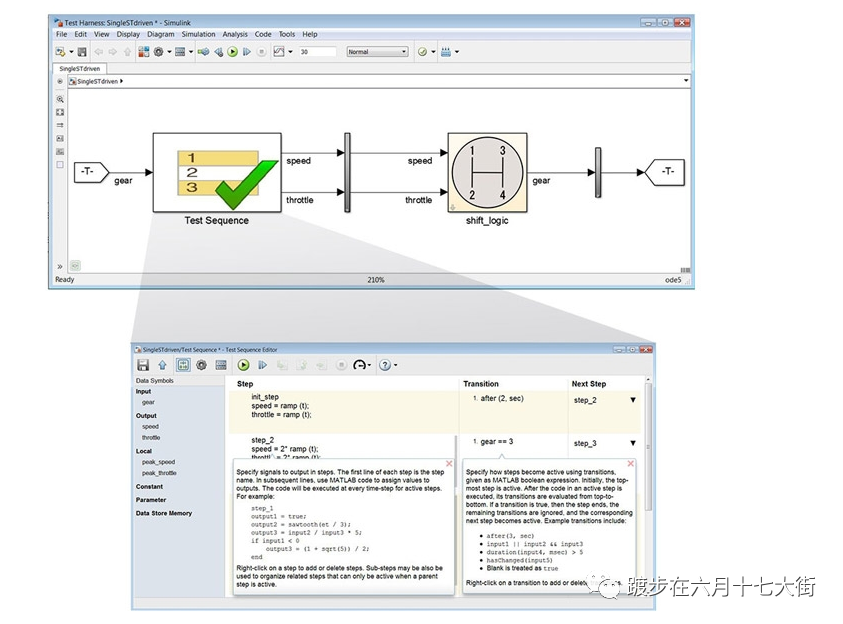Click the Fast Restart icon
The image size is (843, 624).
pos(203,52)
